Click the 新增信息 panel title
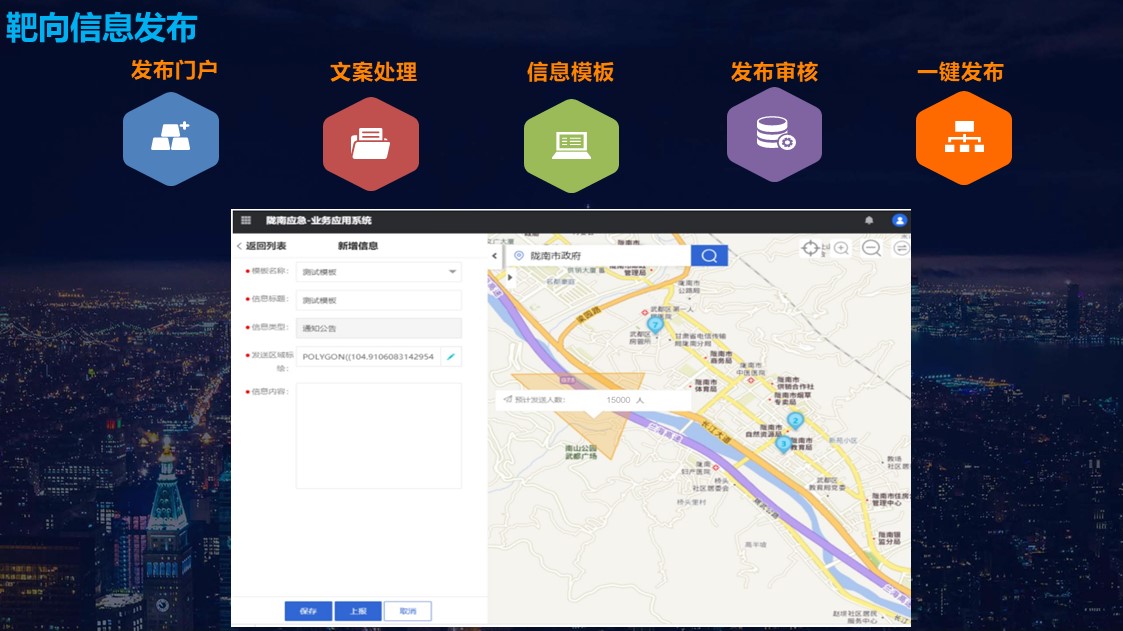 [x=358, y=246]
